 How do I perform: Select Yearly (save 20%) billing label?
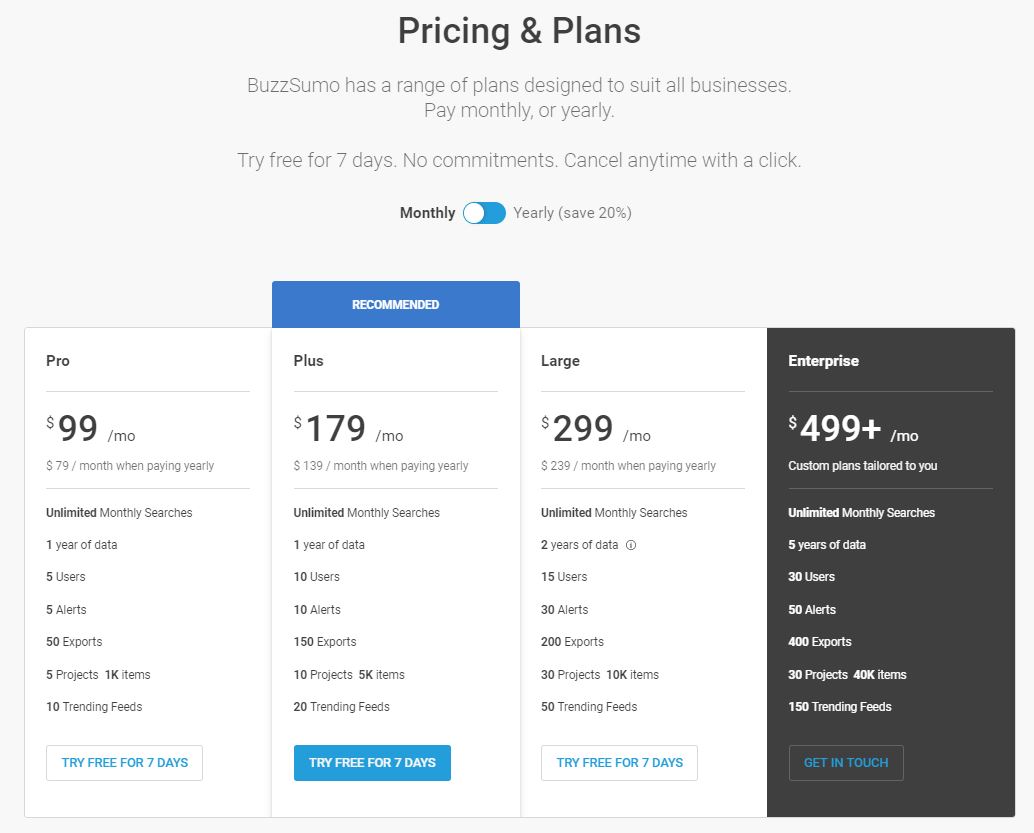point(572,213)
